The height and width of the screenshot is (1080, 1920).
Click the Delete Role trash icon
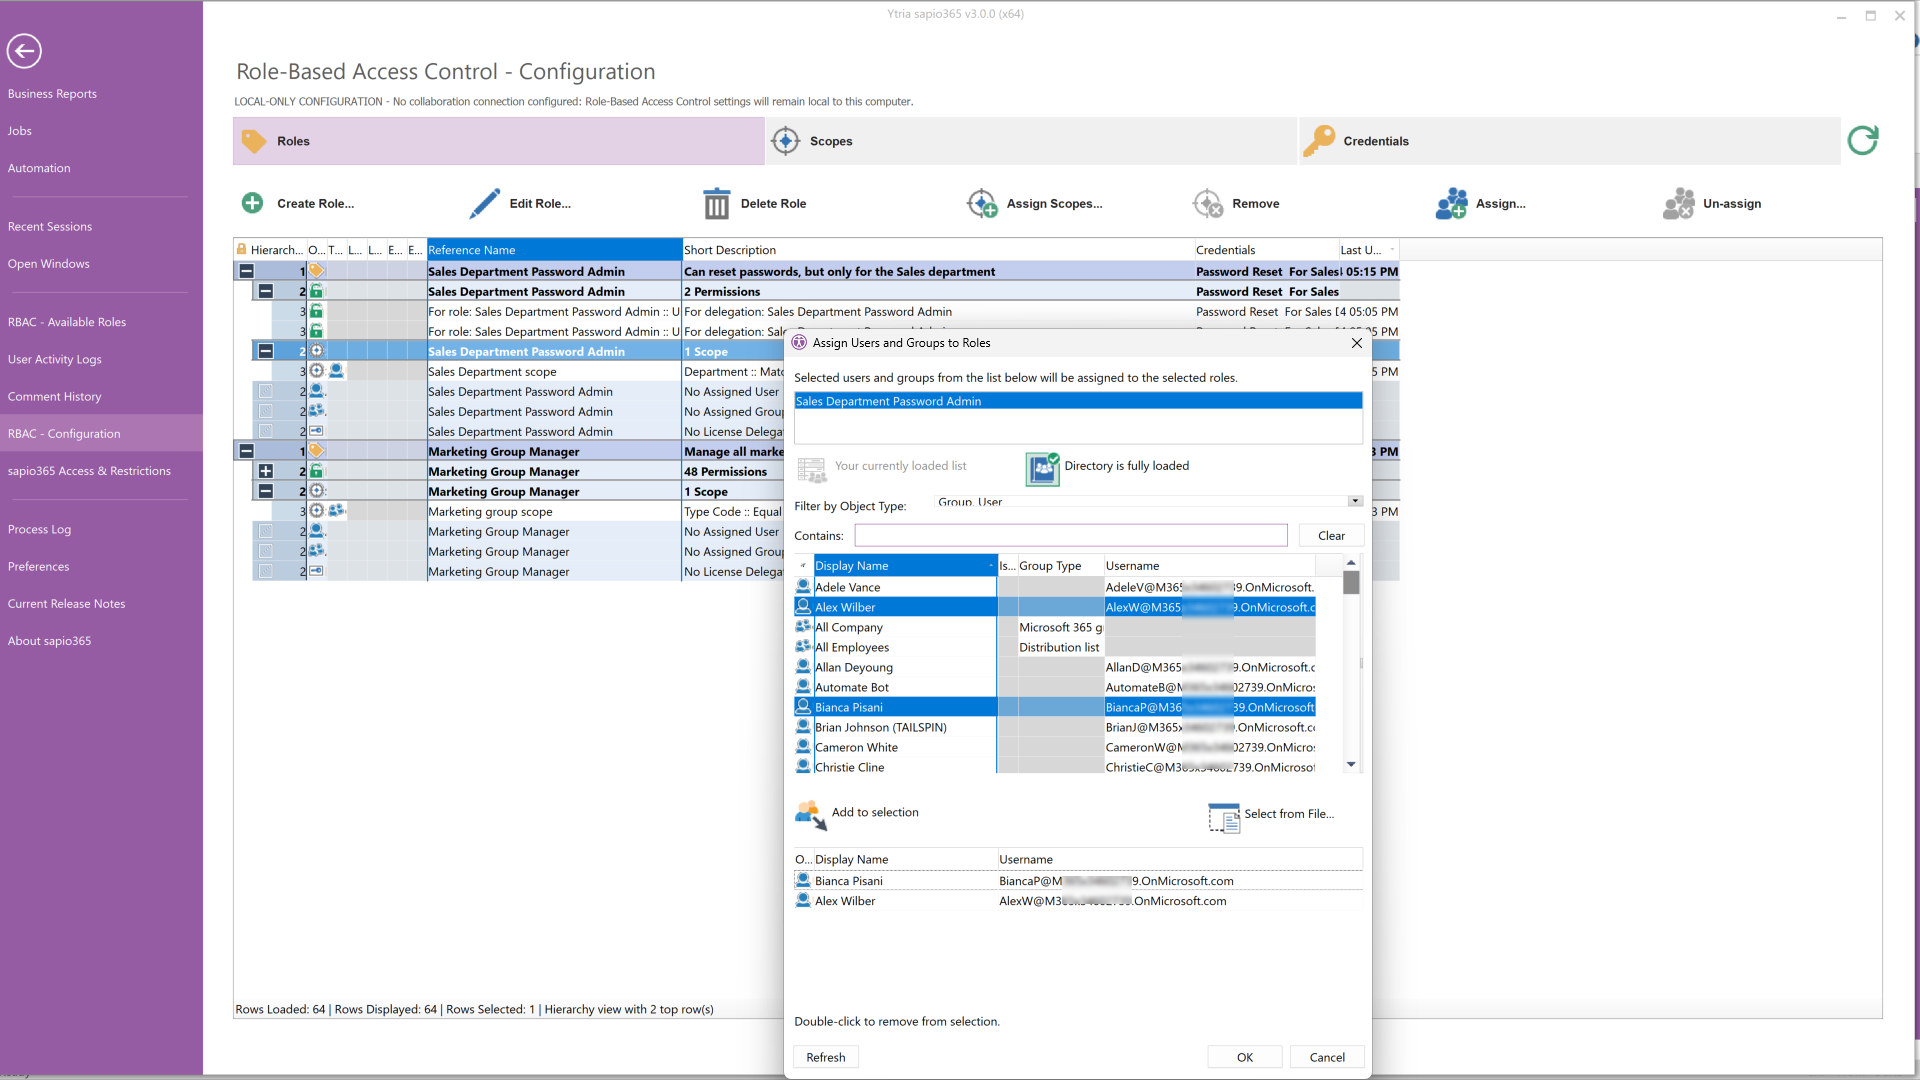tap(716, 203)
